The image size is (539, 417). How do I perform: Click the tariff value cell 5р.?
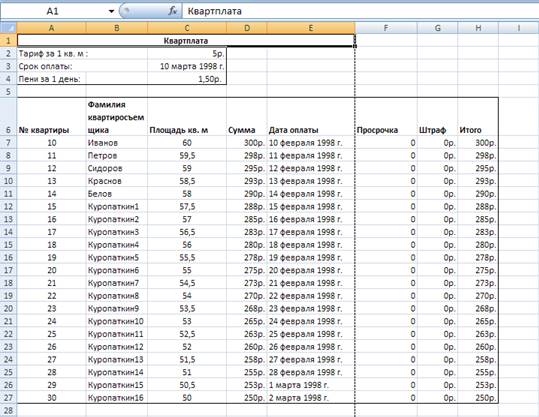click(187, 54)
